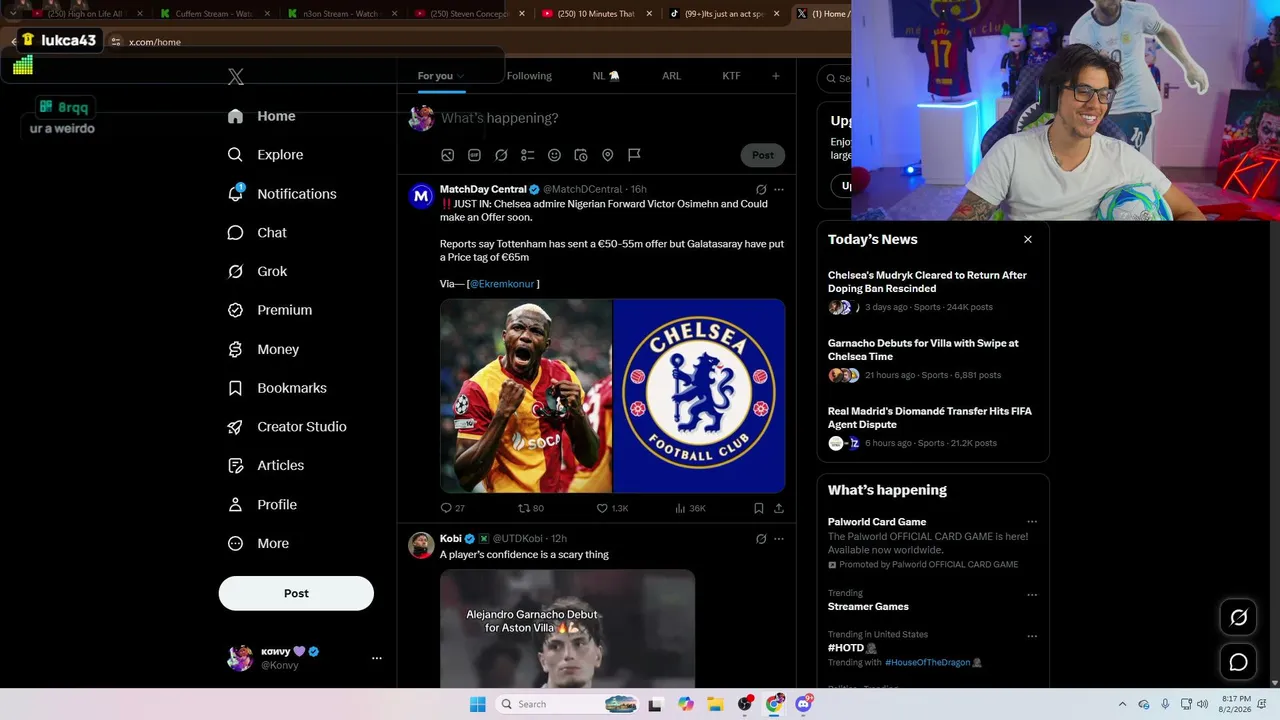The width and height of the screenshot is (1280, 720).
Task: Open the Premium page
Action: click(x=270, y=310)
